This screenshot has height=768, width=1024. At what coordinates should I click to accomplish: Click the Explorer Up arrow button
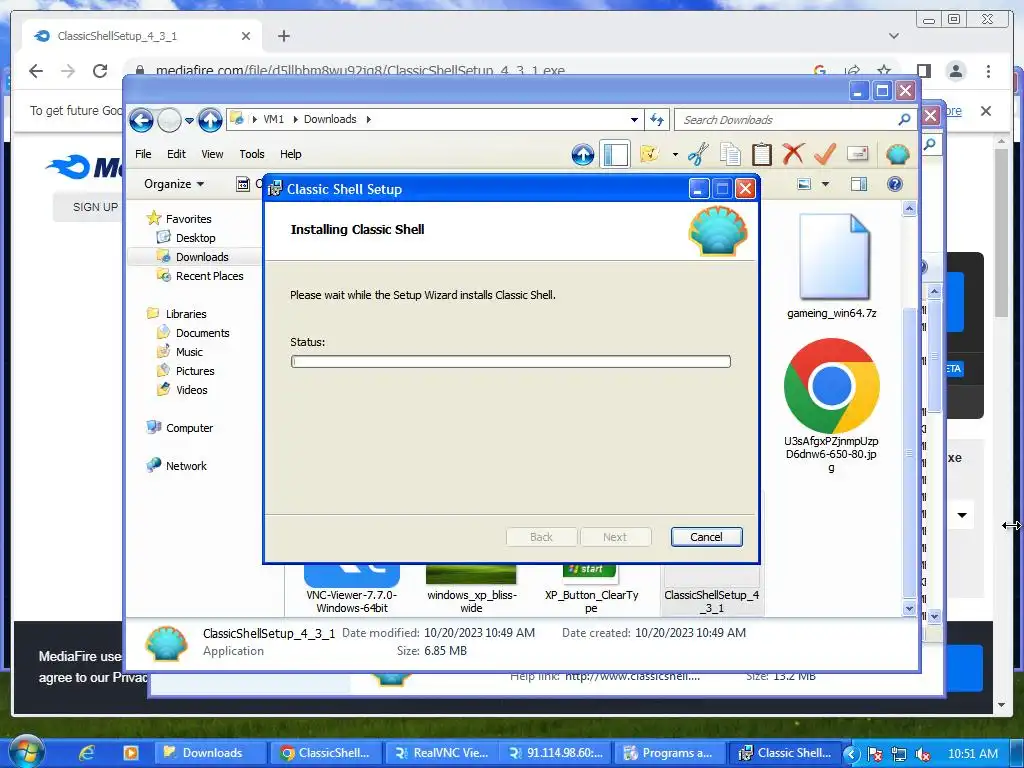click(x=210, y=120)
